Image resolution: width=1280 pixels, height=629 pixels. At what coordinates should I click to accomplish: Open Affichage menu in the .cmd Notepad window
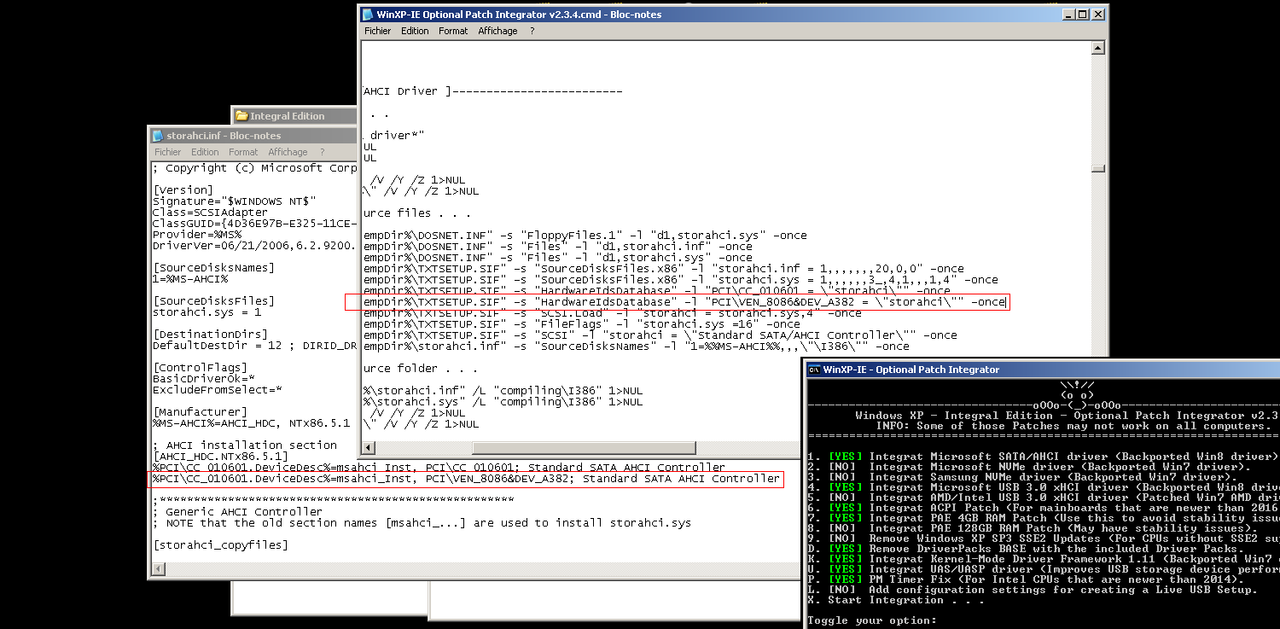pyautogui.click(x=498, y=31)
